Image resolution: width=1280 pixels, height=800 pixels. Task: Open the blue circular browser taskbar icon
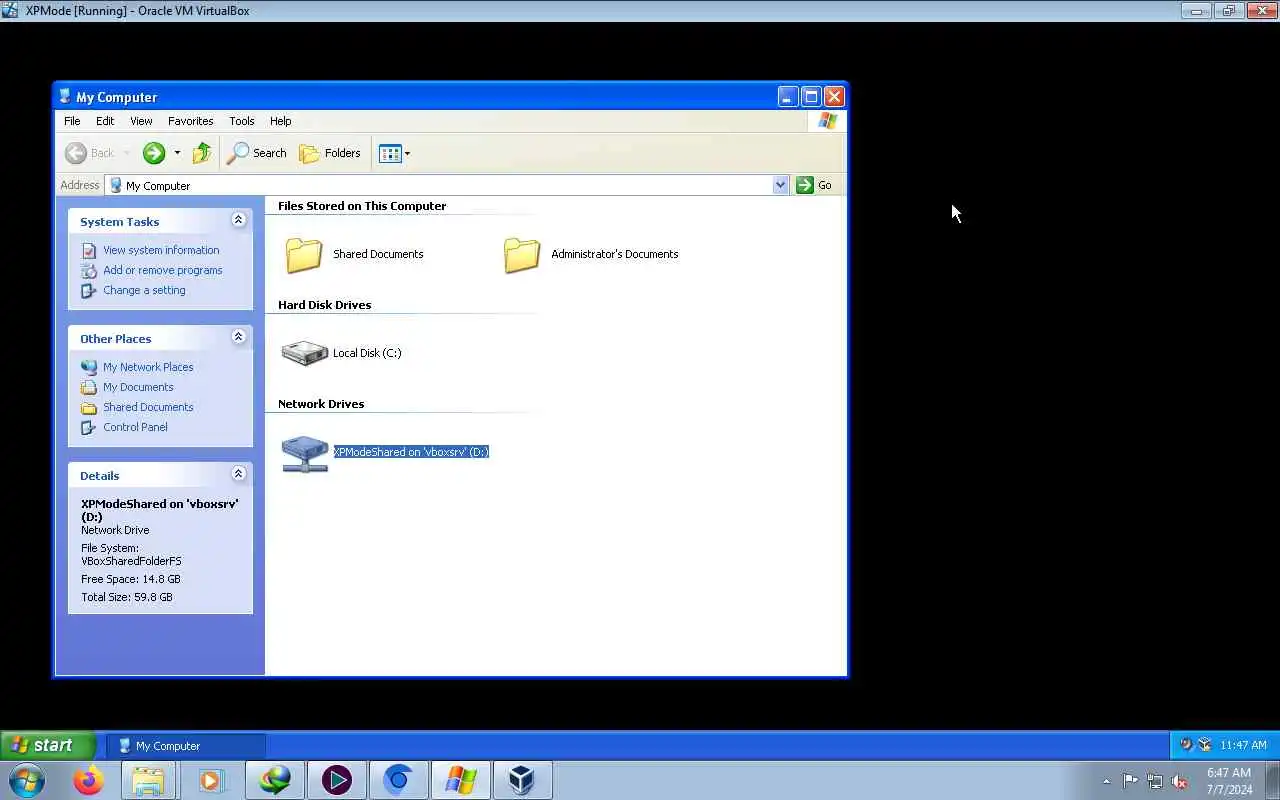point(398,780)
